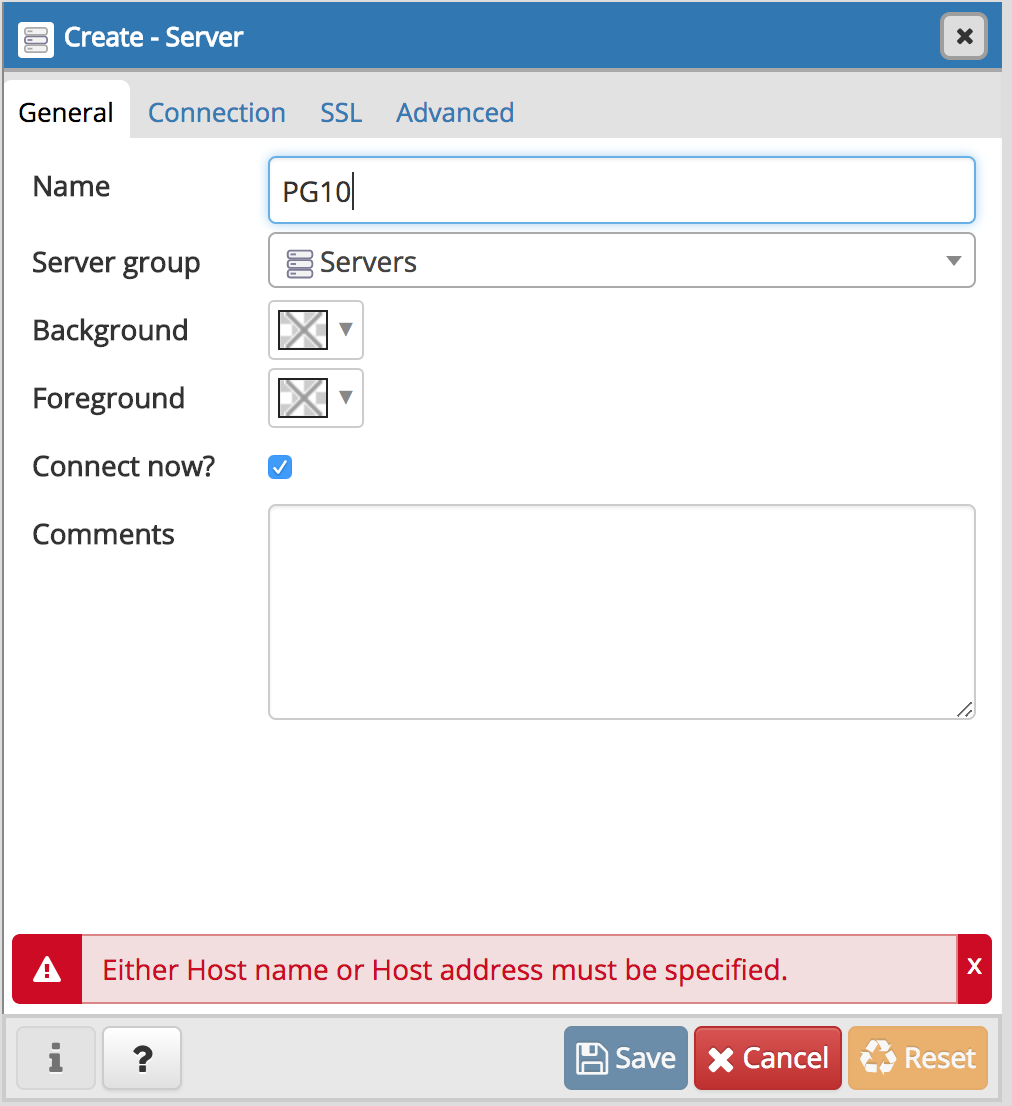Click the red Cancel button

tap(767, 1058)
